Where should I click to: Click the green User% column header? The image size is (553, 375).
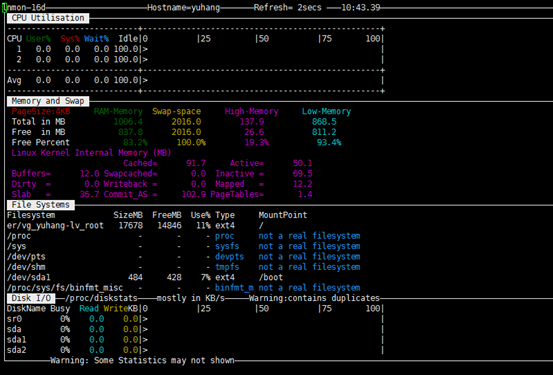tap(38, 39)
